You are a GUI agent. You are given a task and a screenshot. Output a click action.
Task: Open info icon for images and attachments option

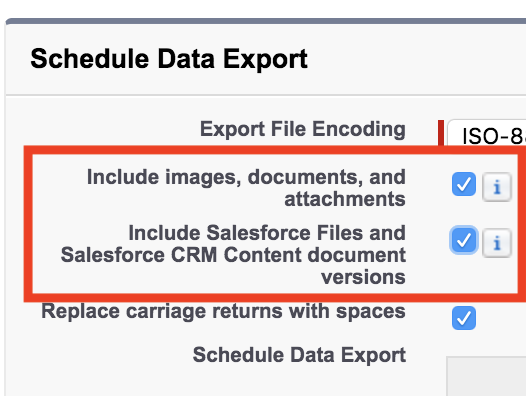pyautogui.click(x=497, y=187)
